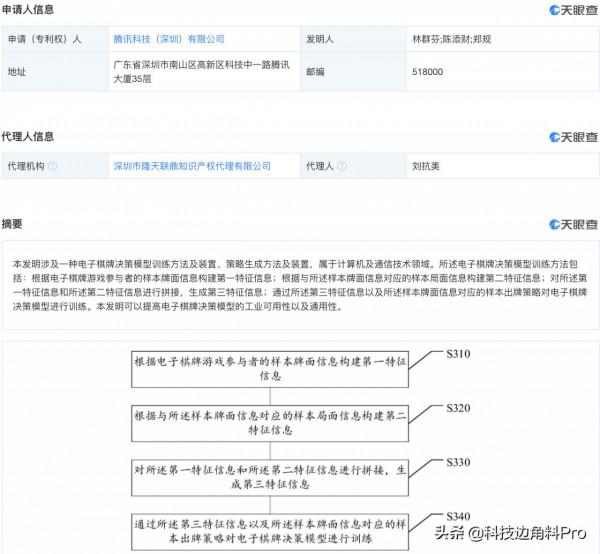Select the inventor names 林群芬;陈添财;郑规

(x=452, y=39)
